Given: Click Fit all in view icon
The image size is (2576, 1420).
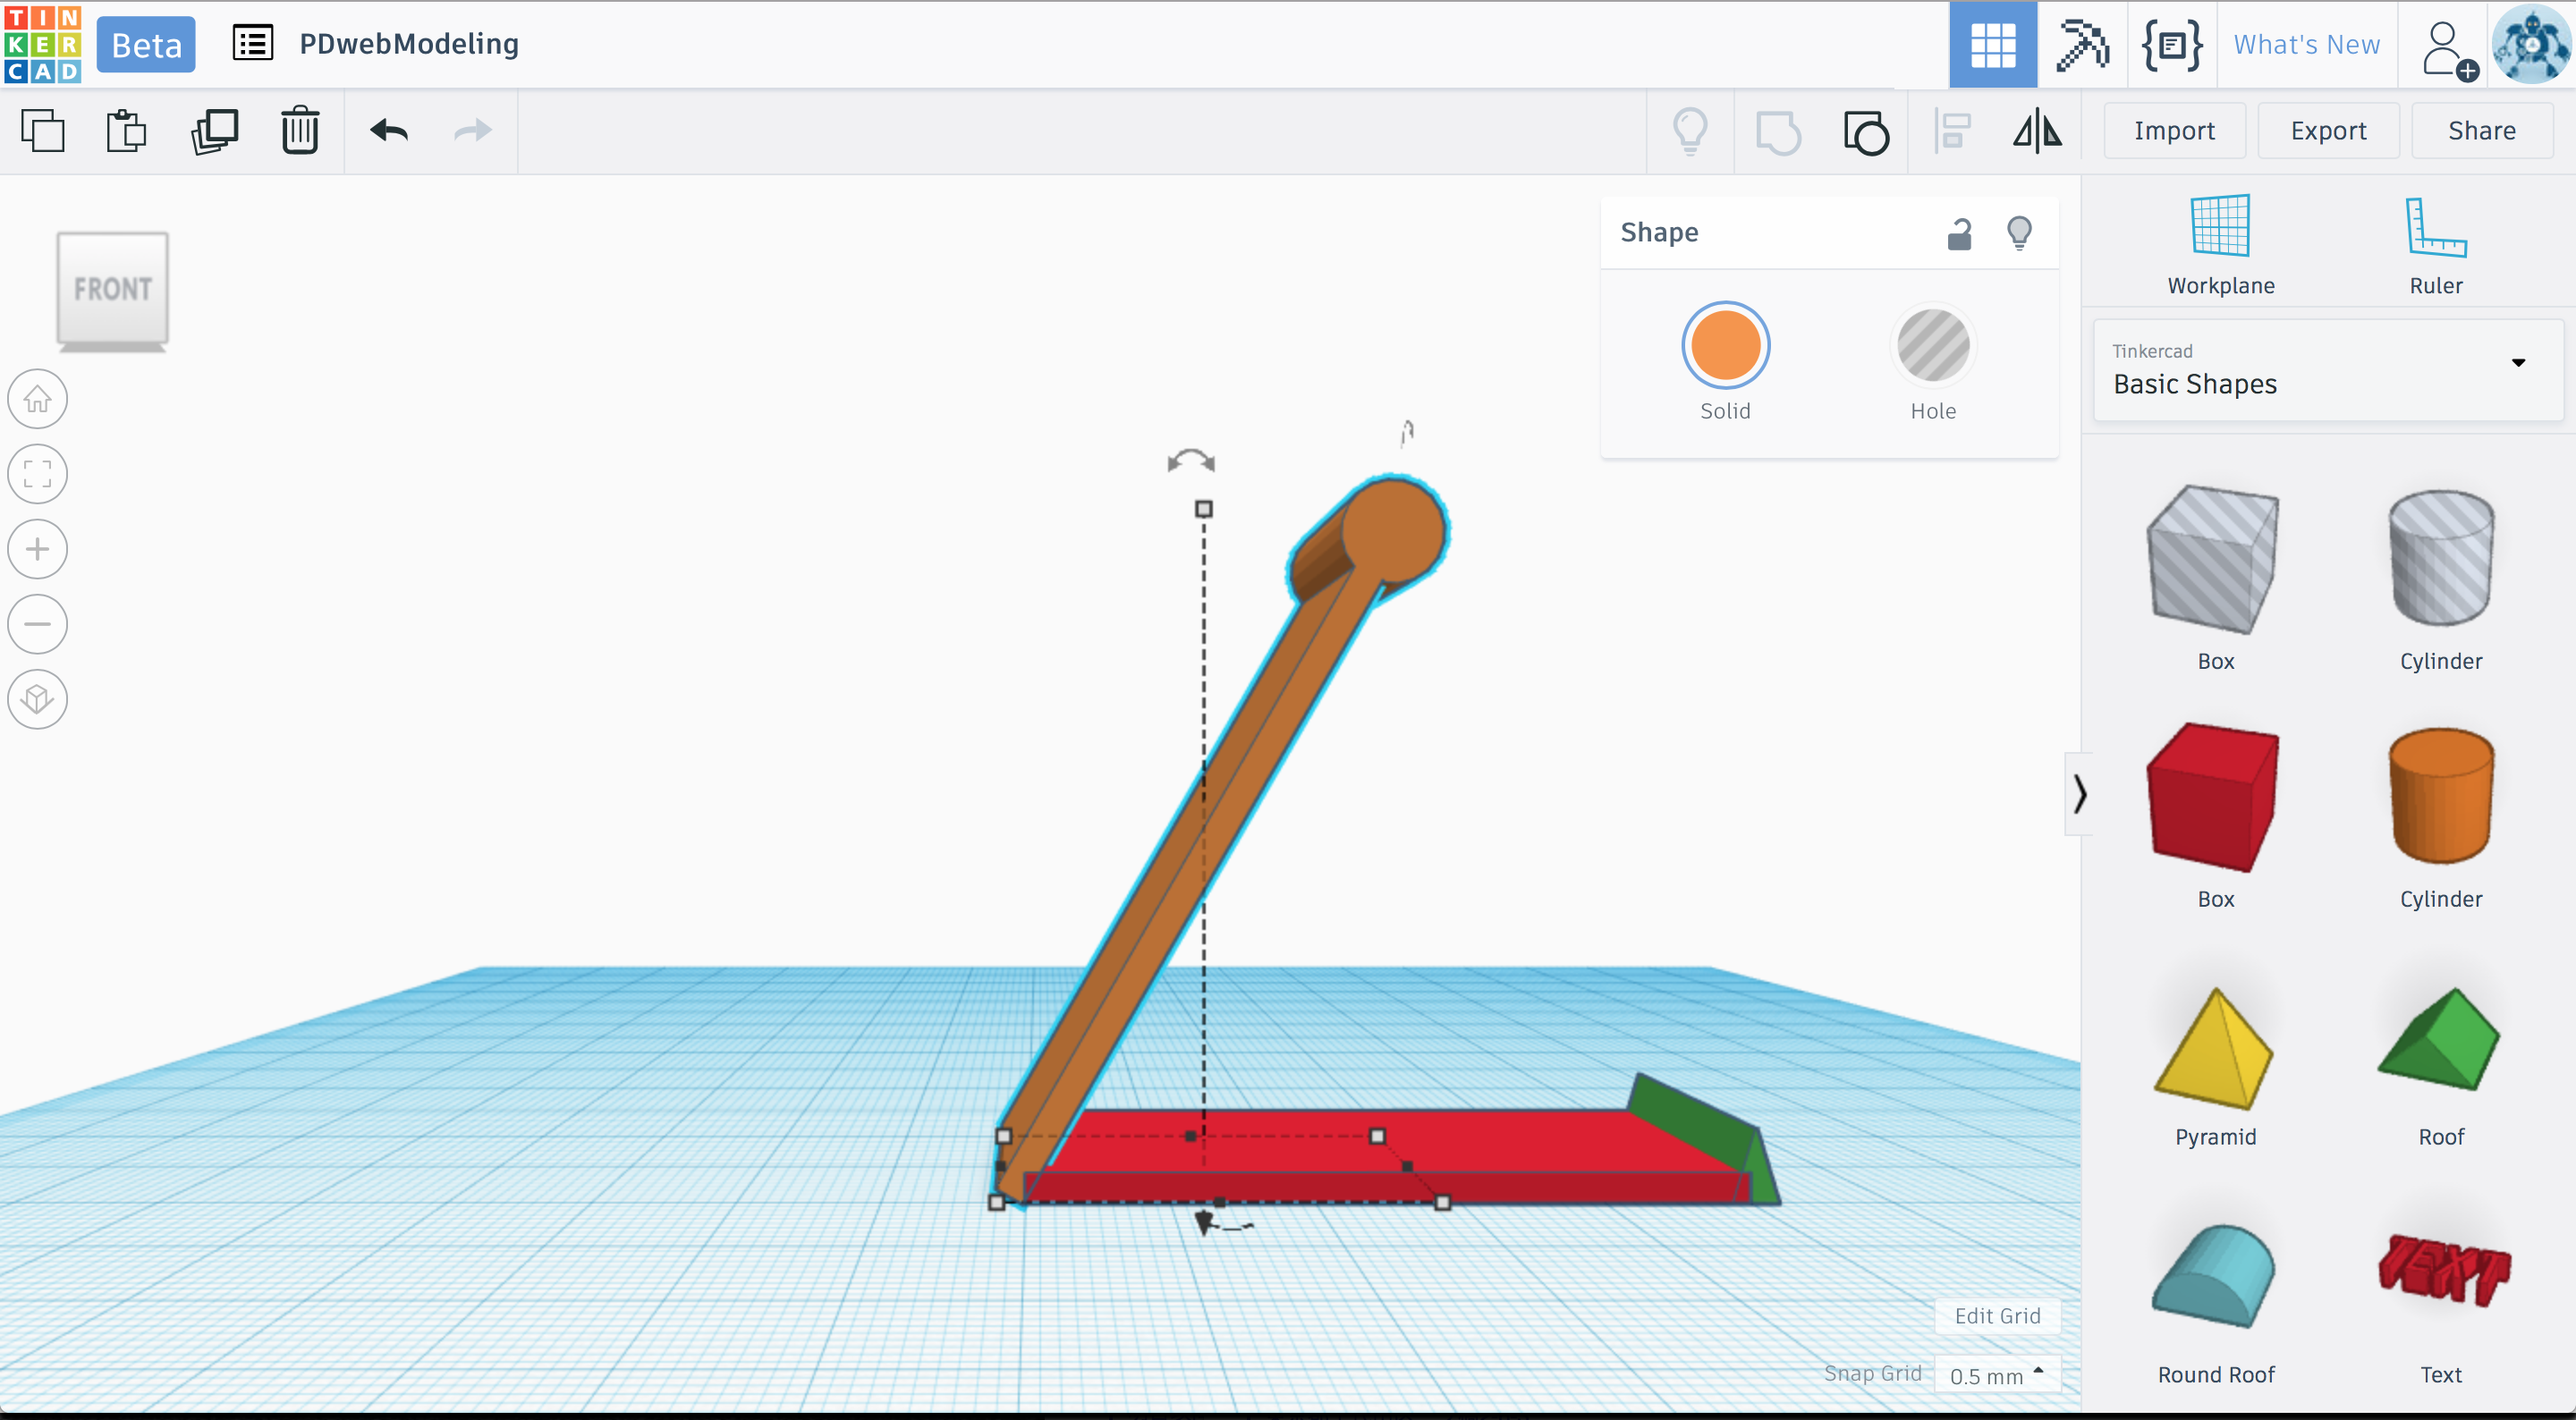Looking at the screenshot, I should (x=38, y=474).
